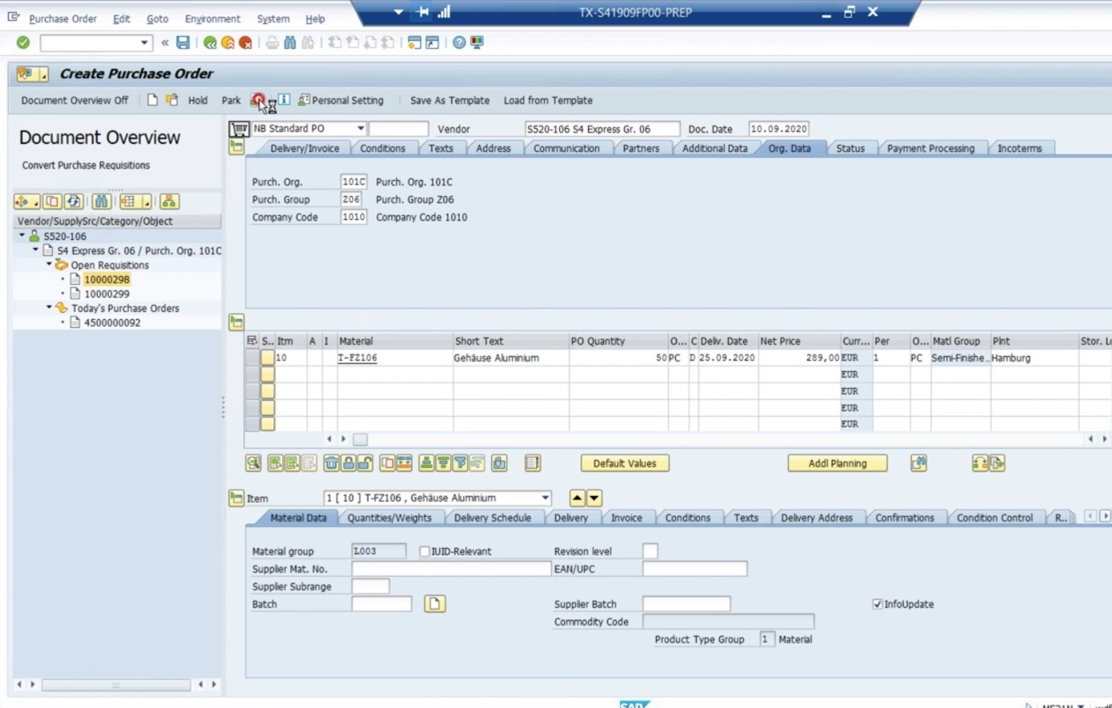Open Personal Setting

point(341,100)
